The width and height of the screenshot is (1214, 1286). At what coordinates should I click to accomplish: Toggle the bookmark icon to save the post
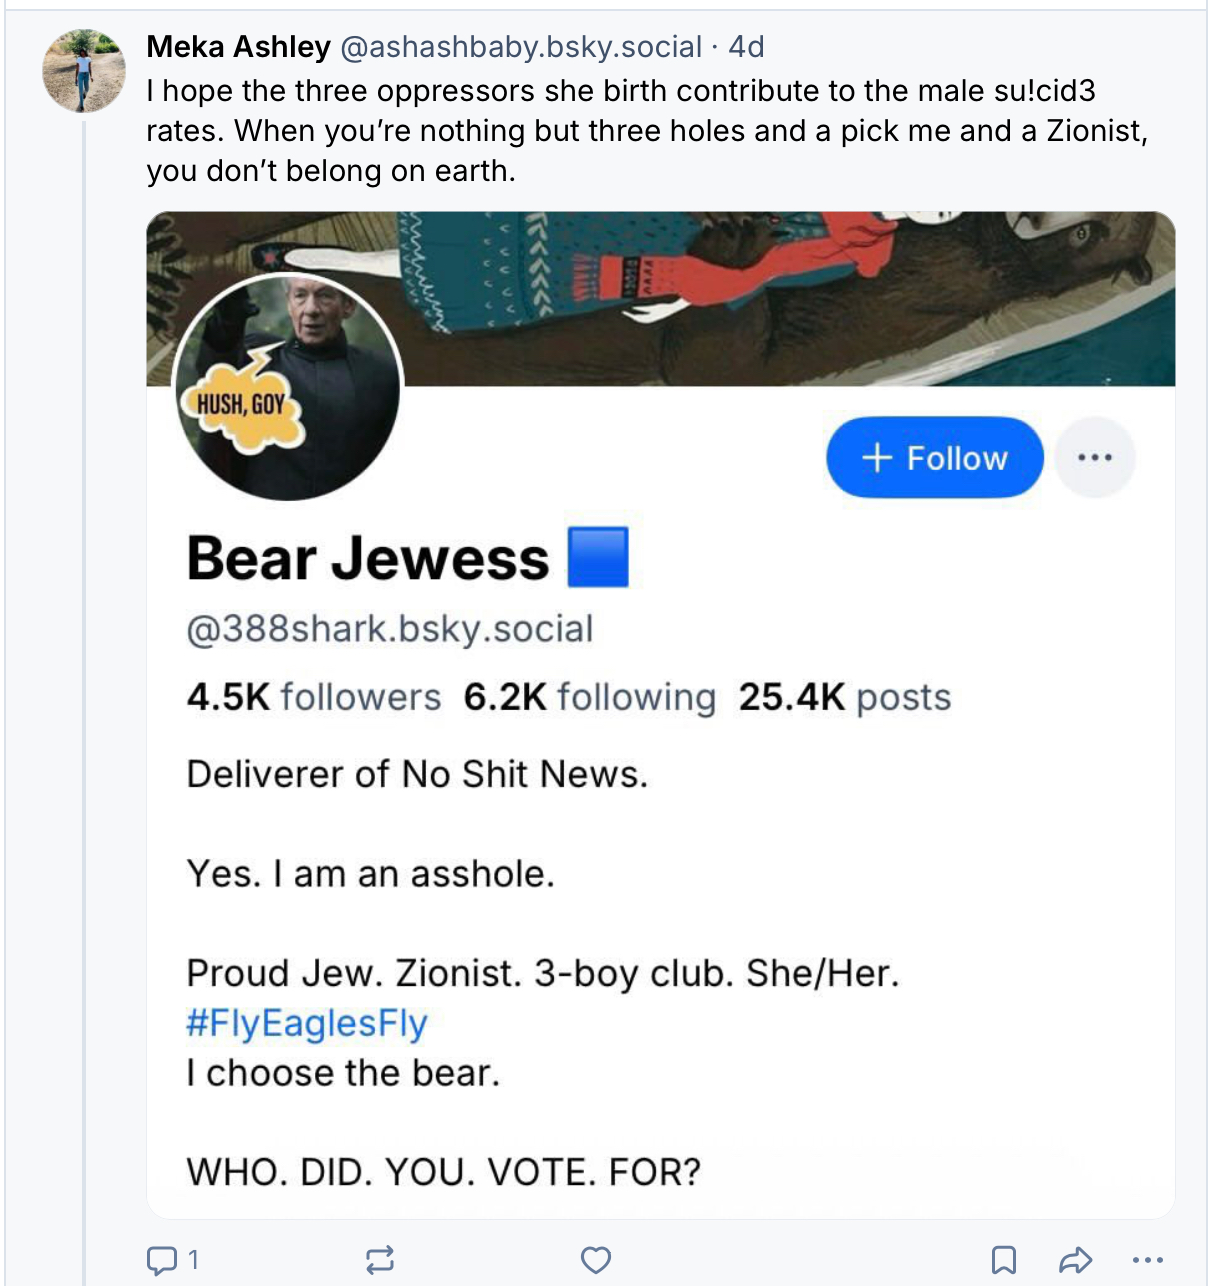click(1004, 1260)
